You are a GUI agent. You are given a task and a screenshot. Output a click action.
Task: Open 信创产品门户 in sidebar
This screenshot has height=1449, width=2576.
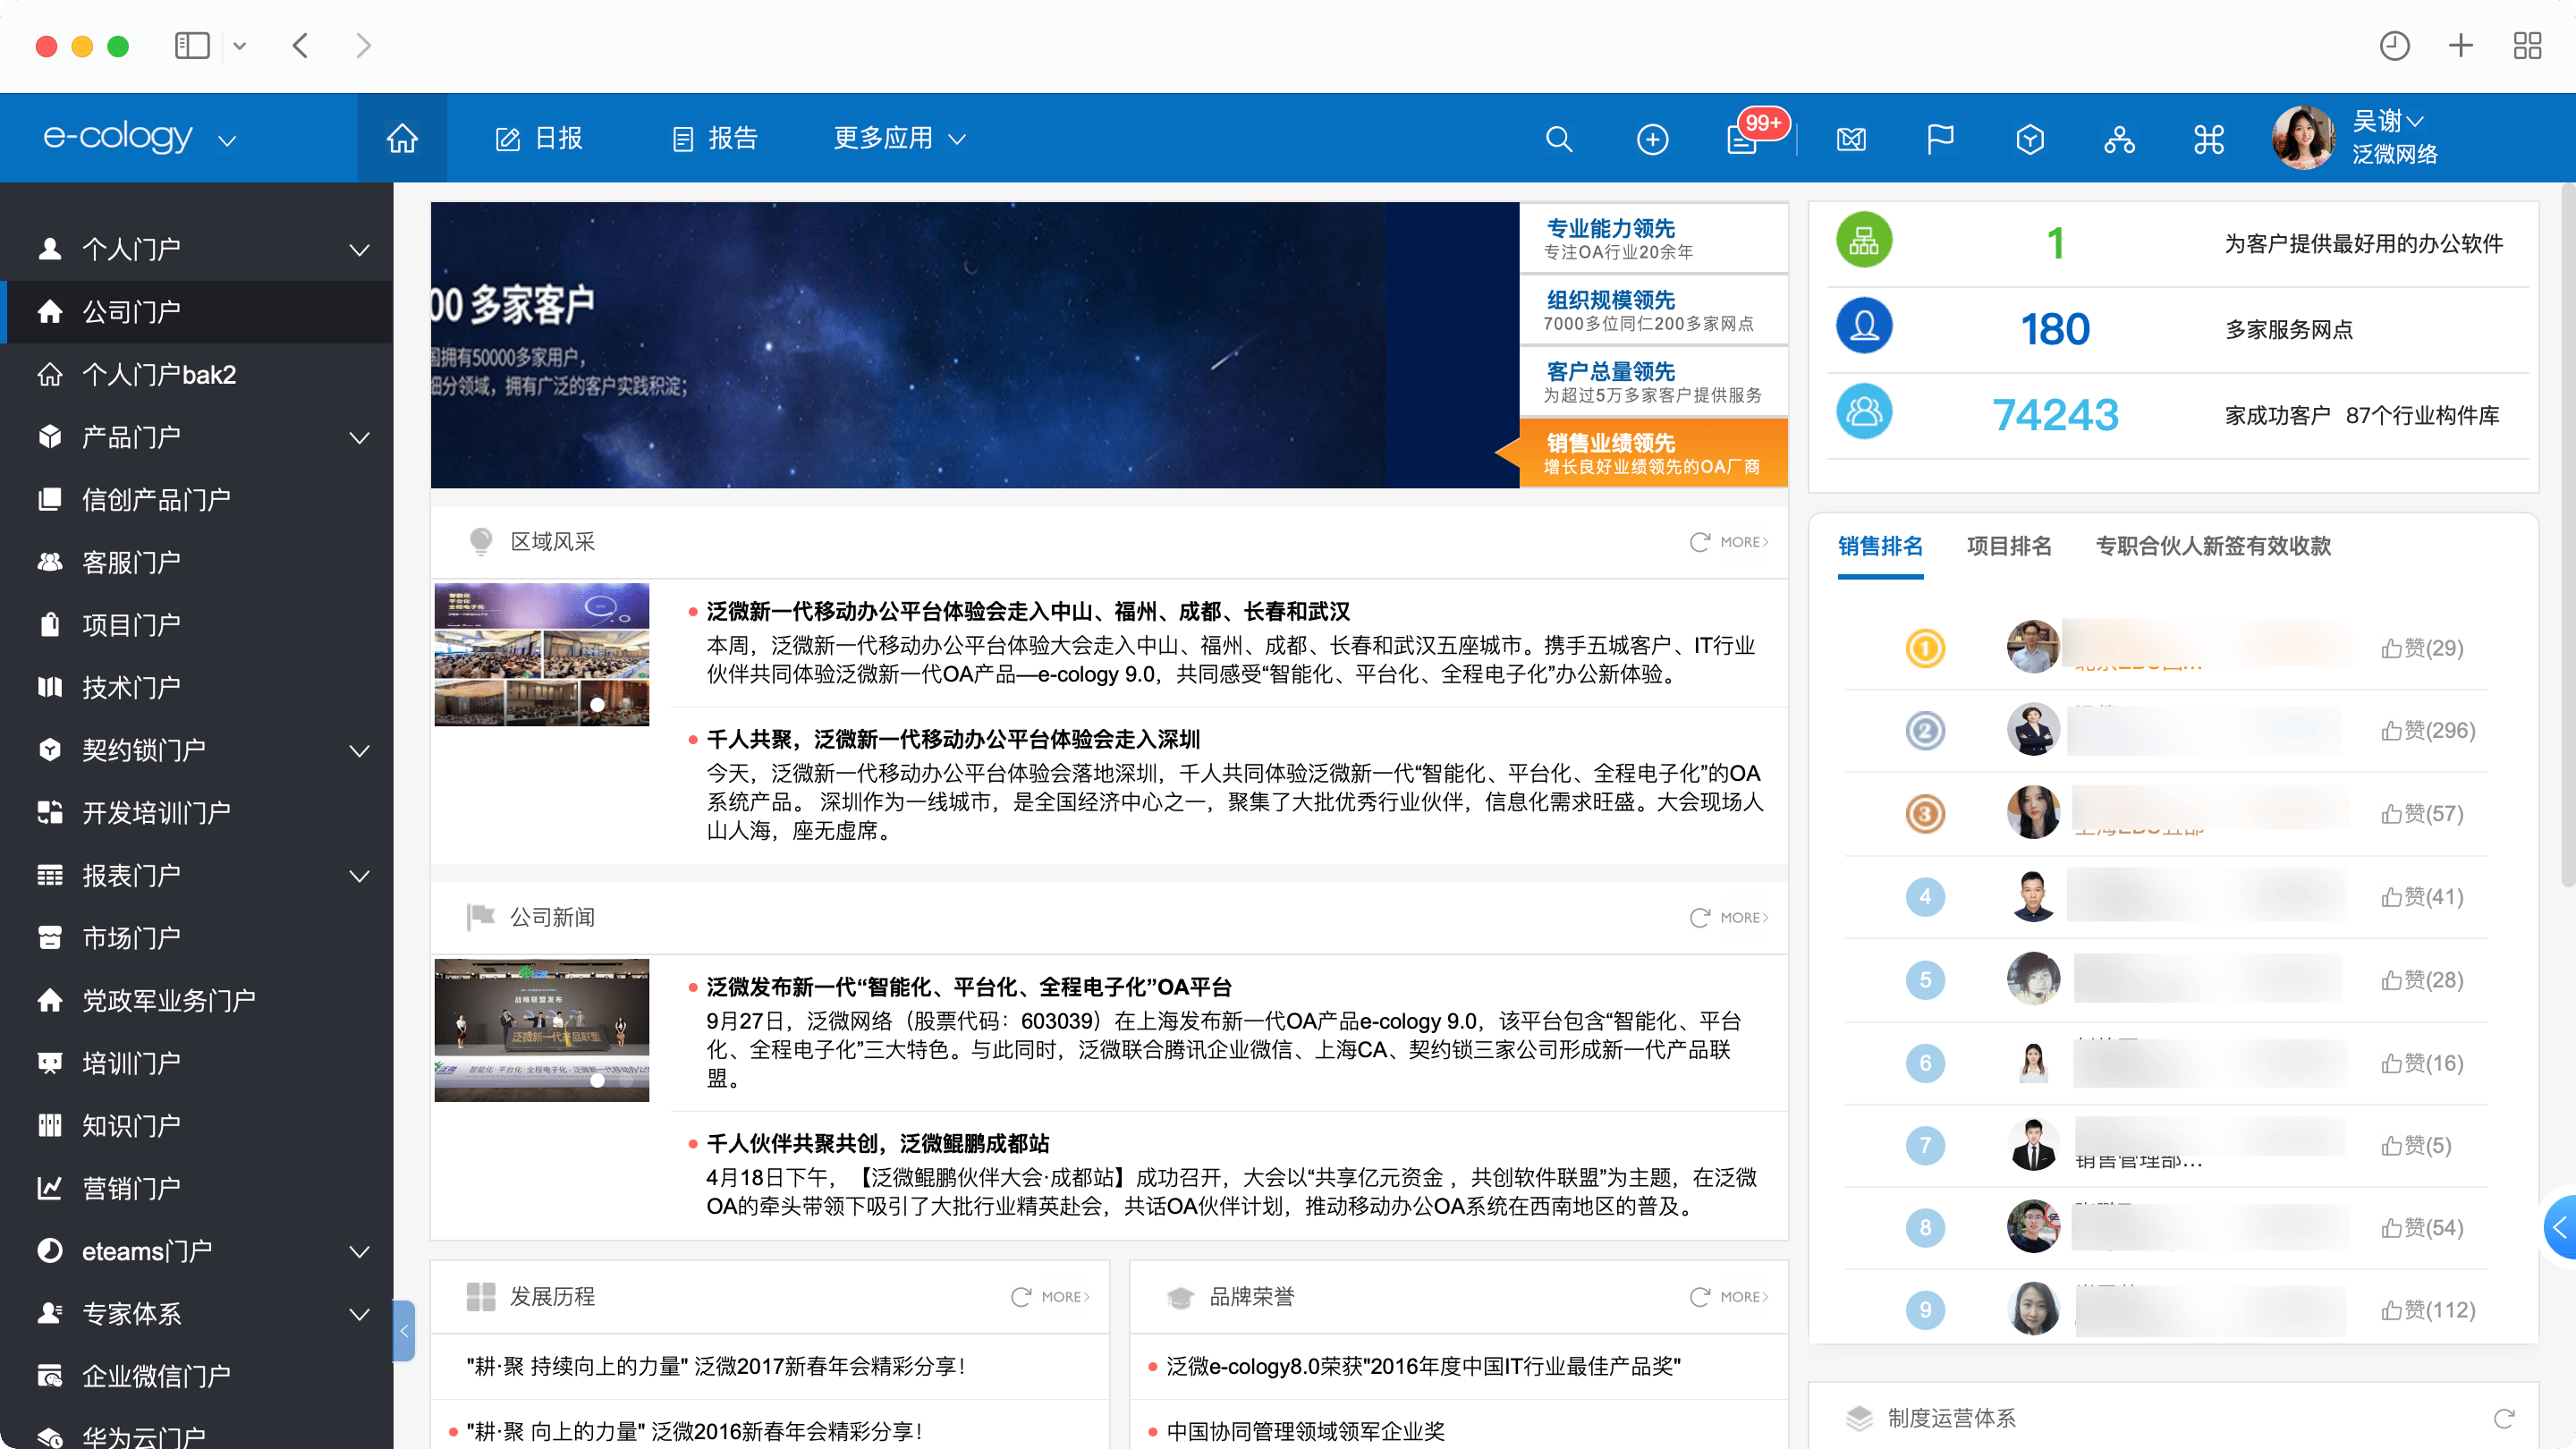click(196, 500)
